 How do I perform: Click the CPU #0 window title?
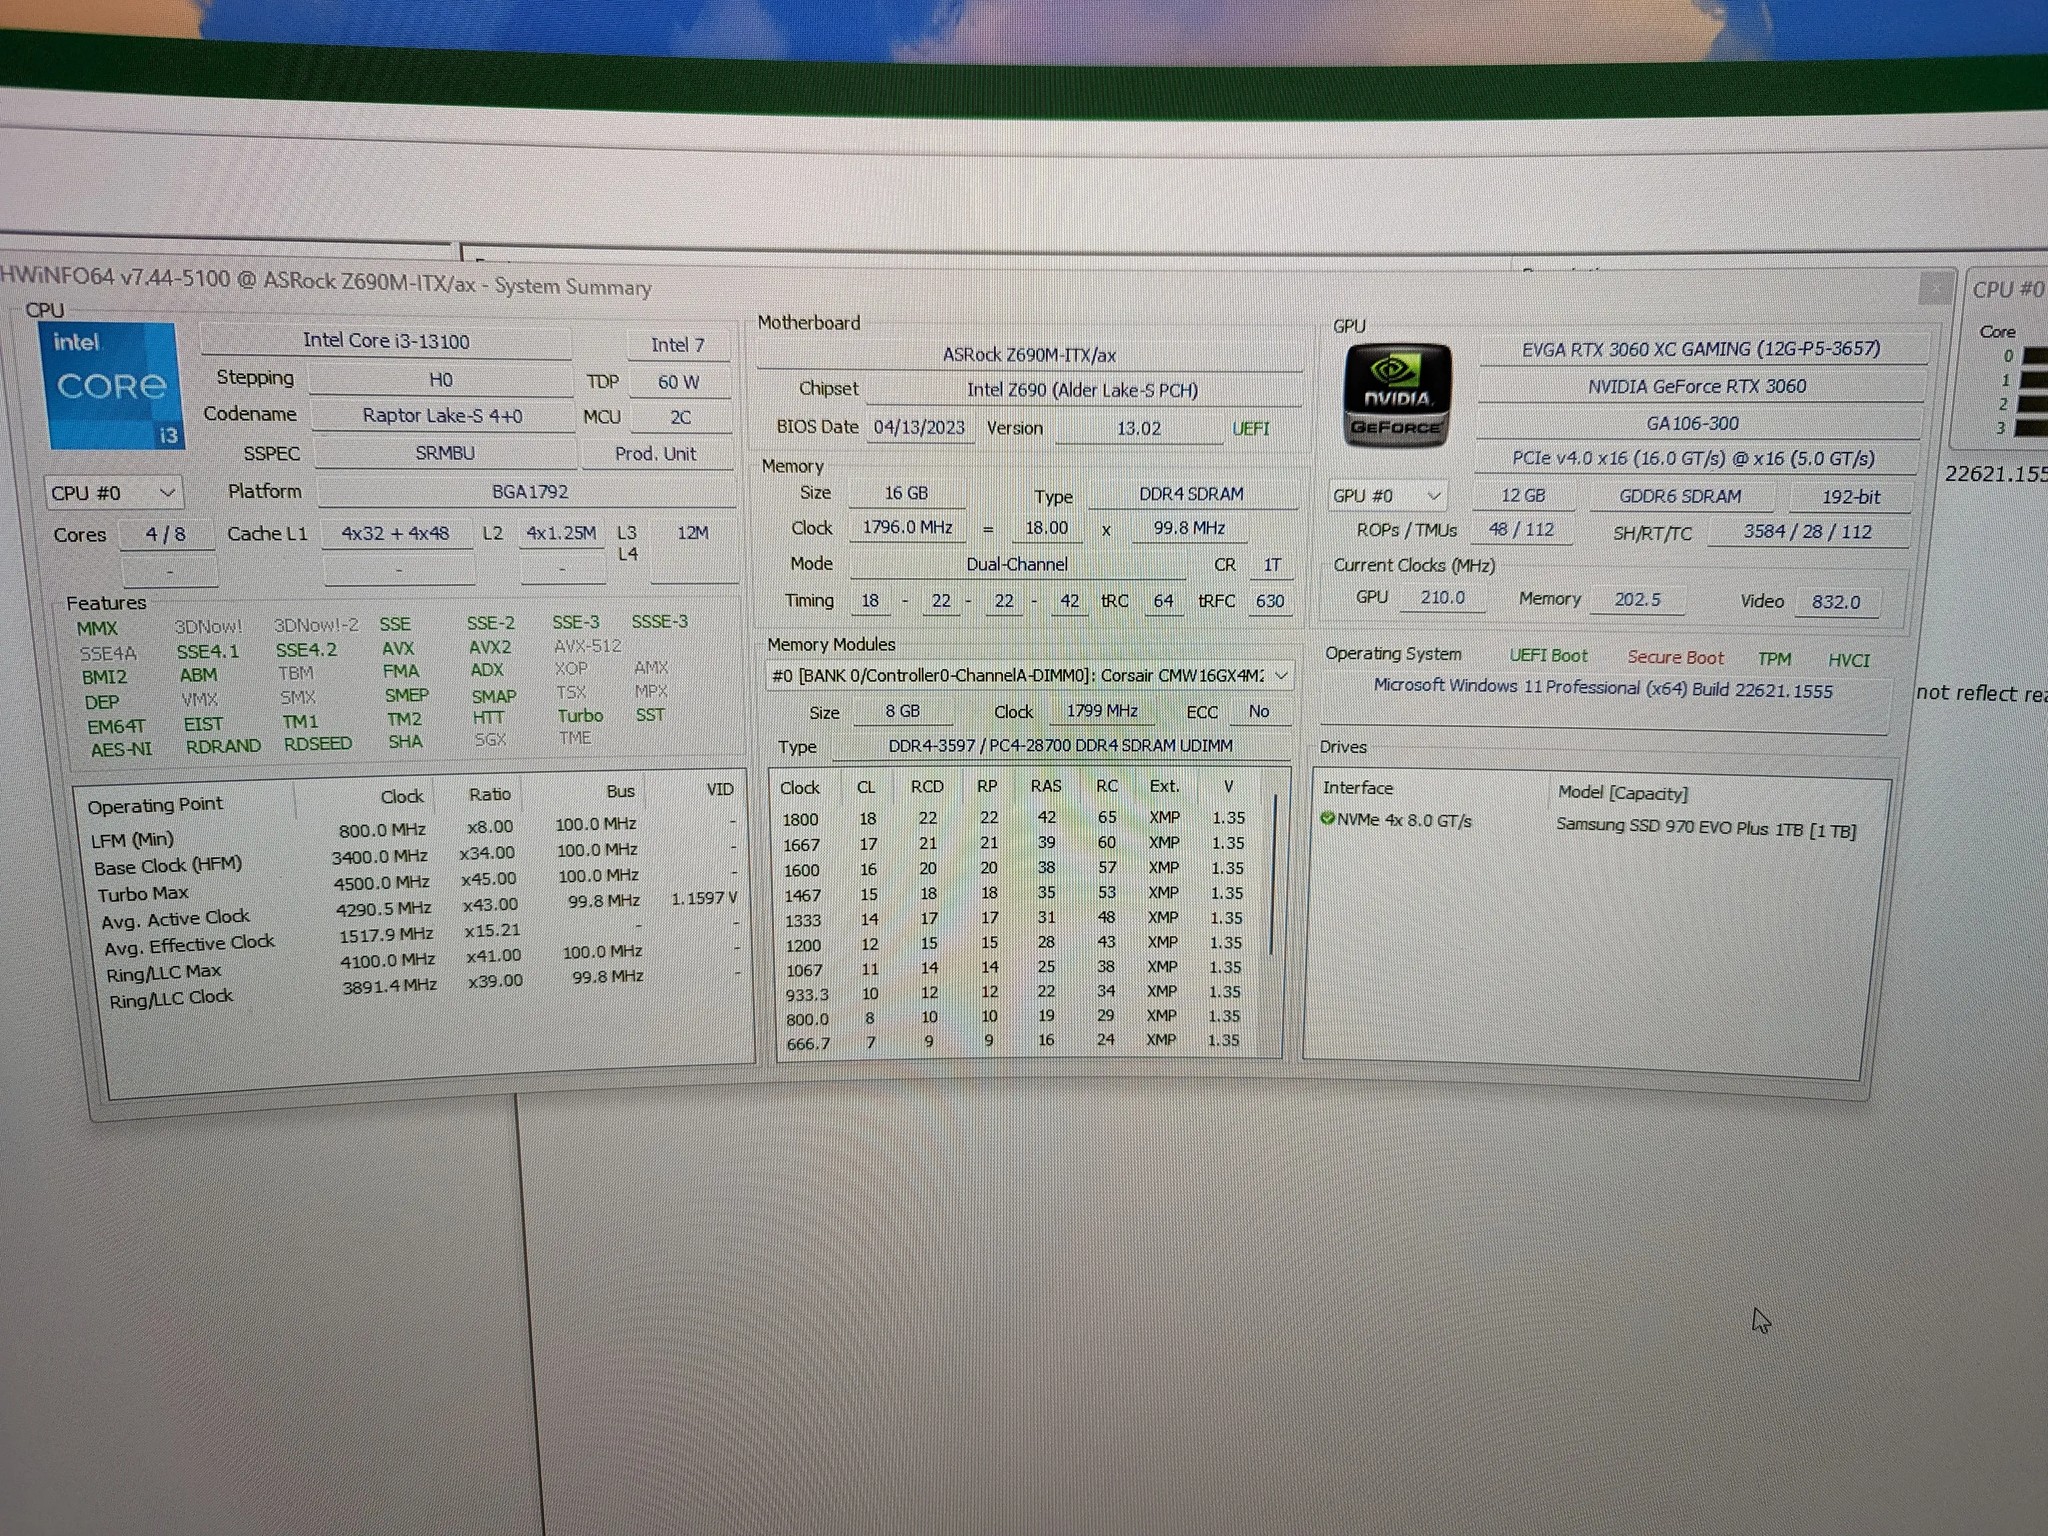[2008, 290]
